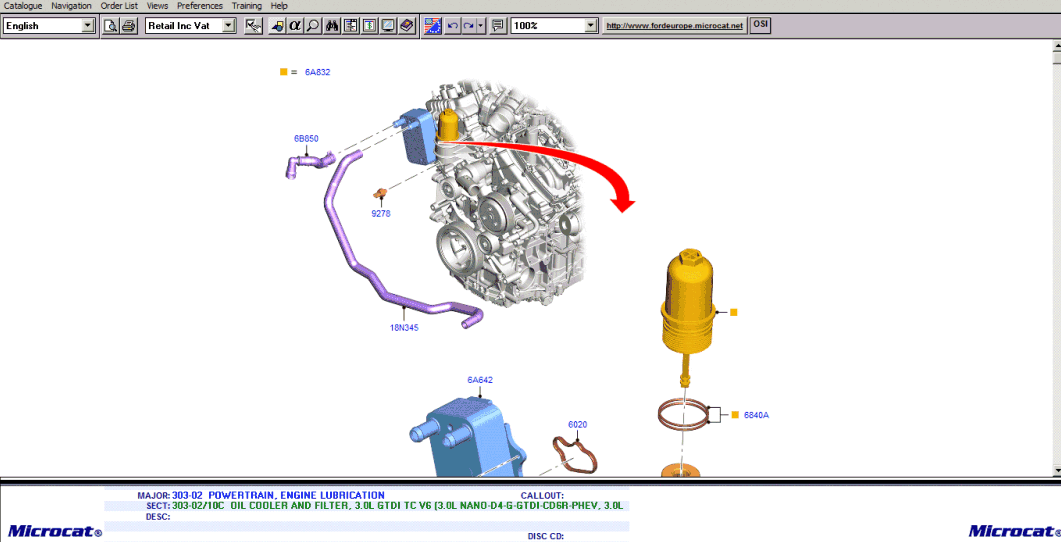Click the magnifying glass search icon
This screenshot has height=542, width=1062.
tap(313, 26)
